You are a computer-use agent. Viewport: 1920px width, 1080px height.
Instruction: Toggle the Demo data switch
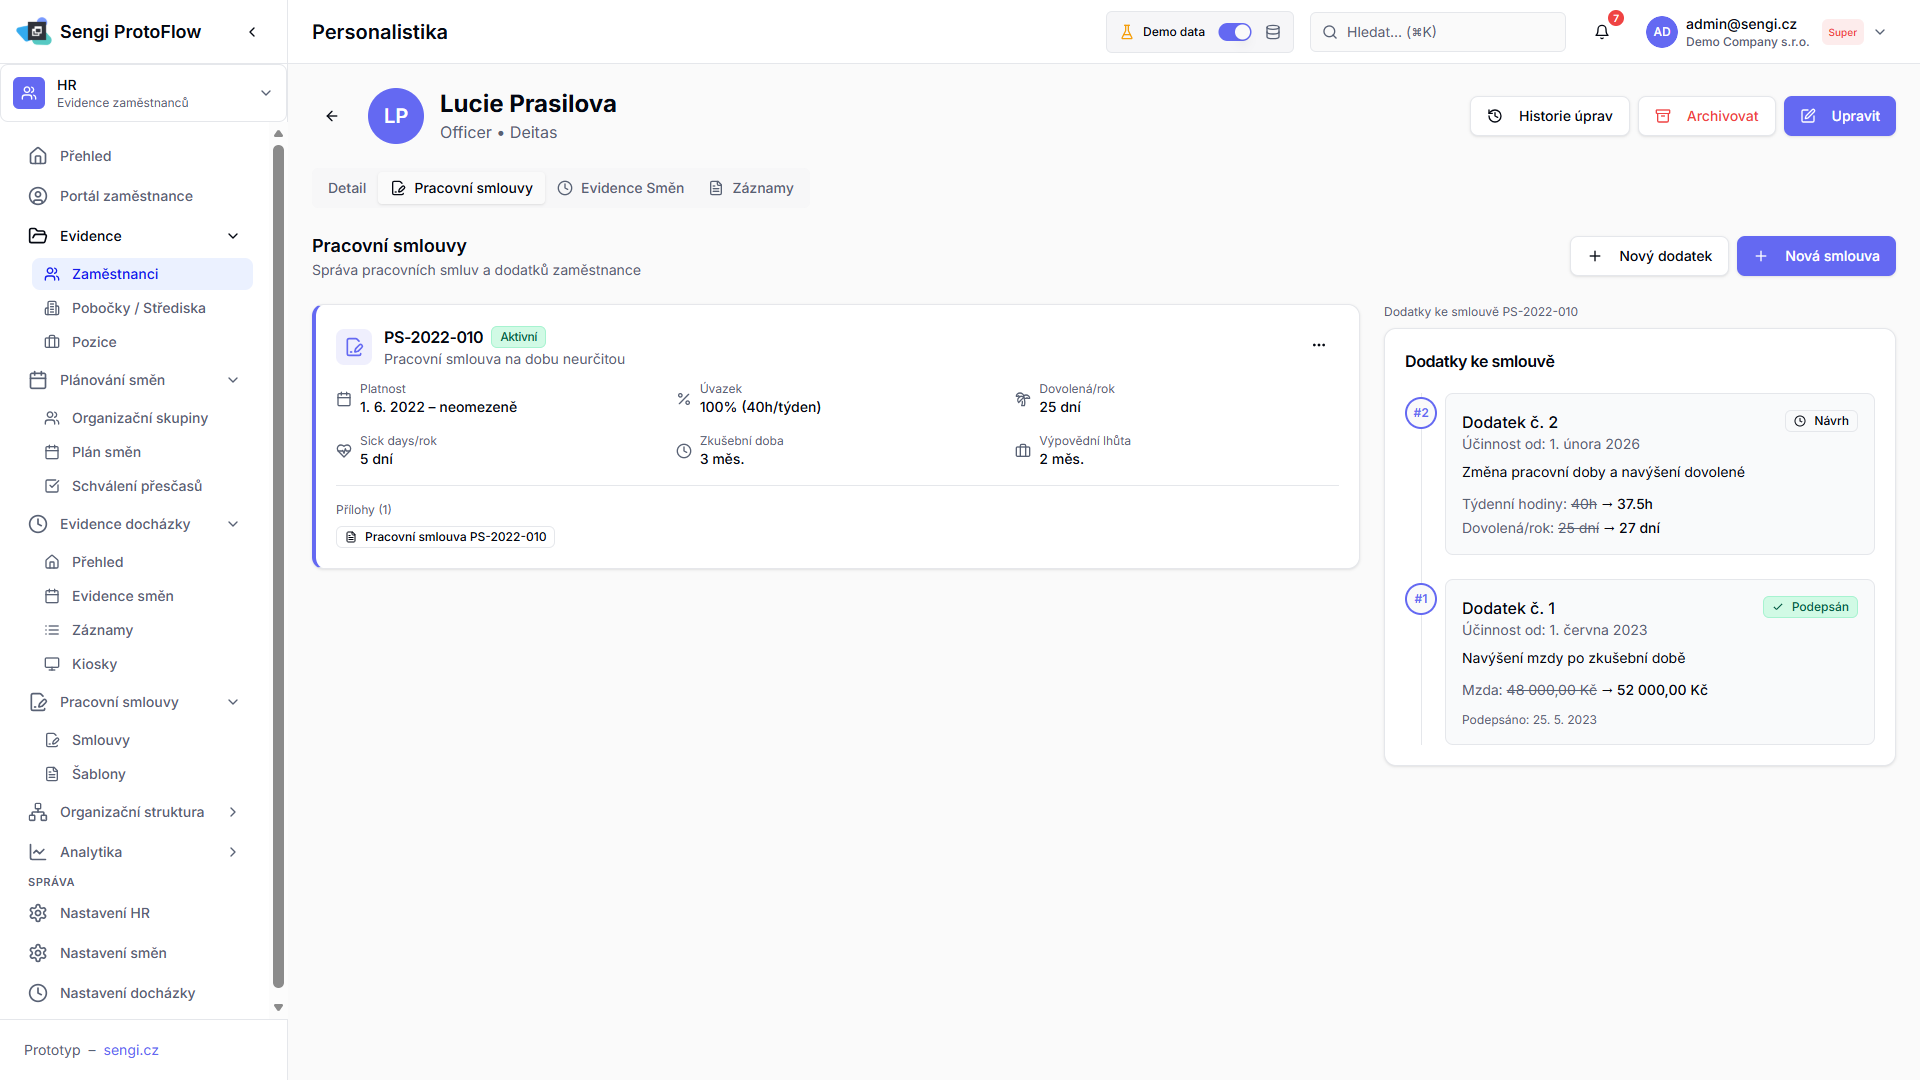[x=1234, y=32]
